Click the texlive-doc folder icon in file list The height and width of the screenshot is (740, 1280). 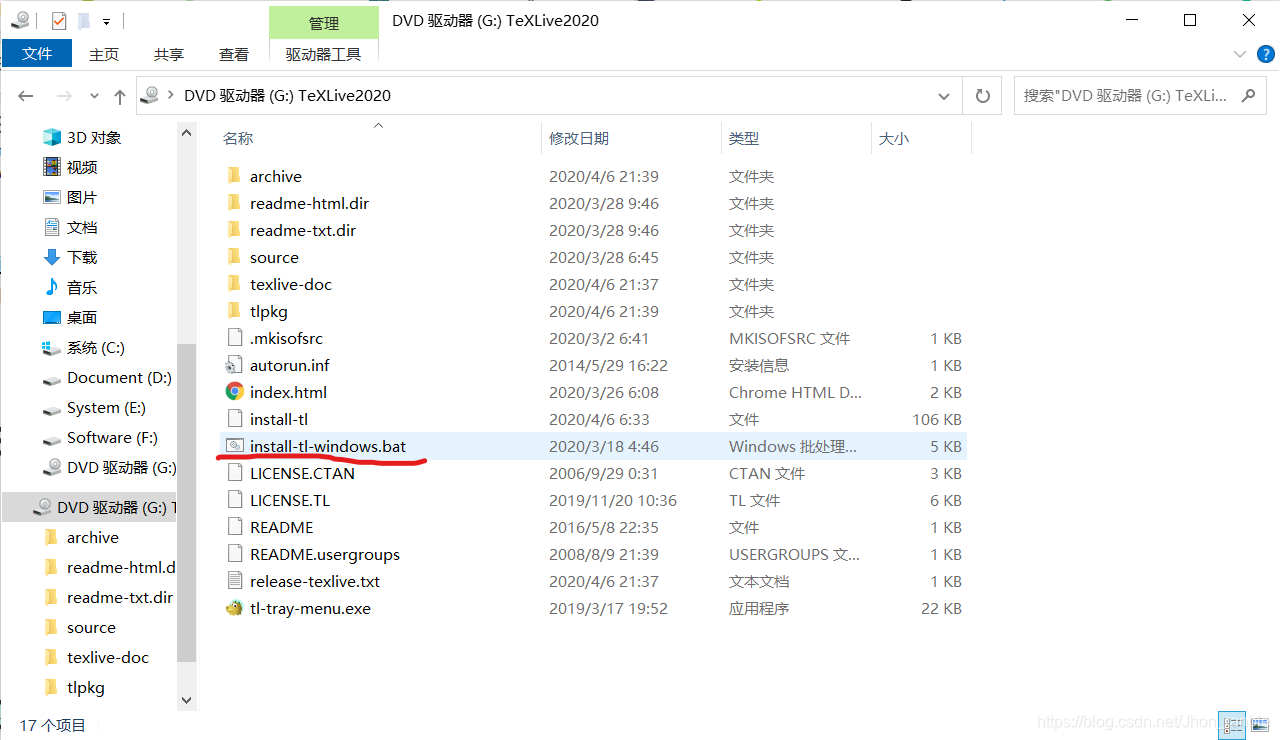click(234, 284)
